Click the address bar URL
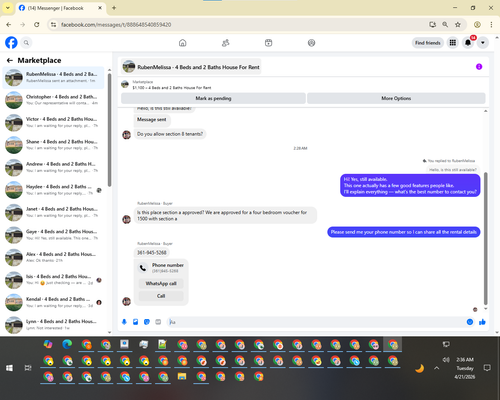500x400 pixels. click(116, 25)
